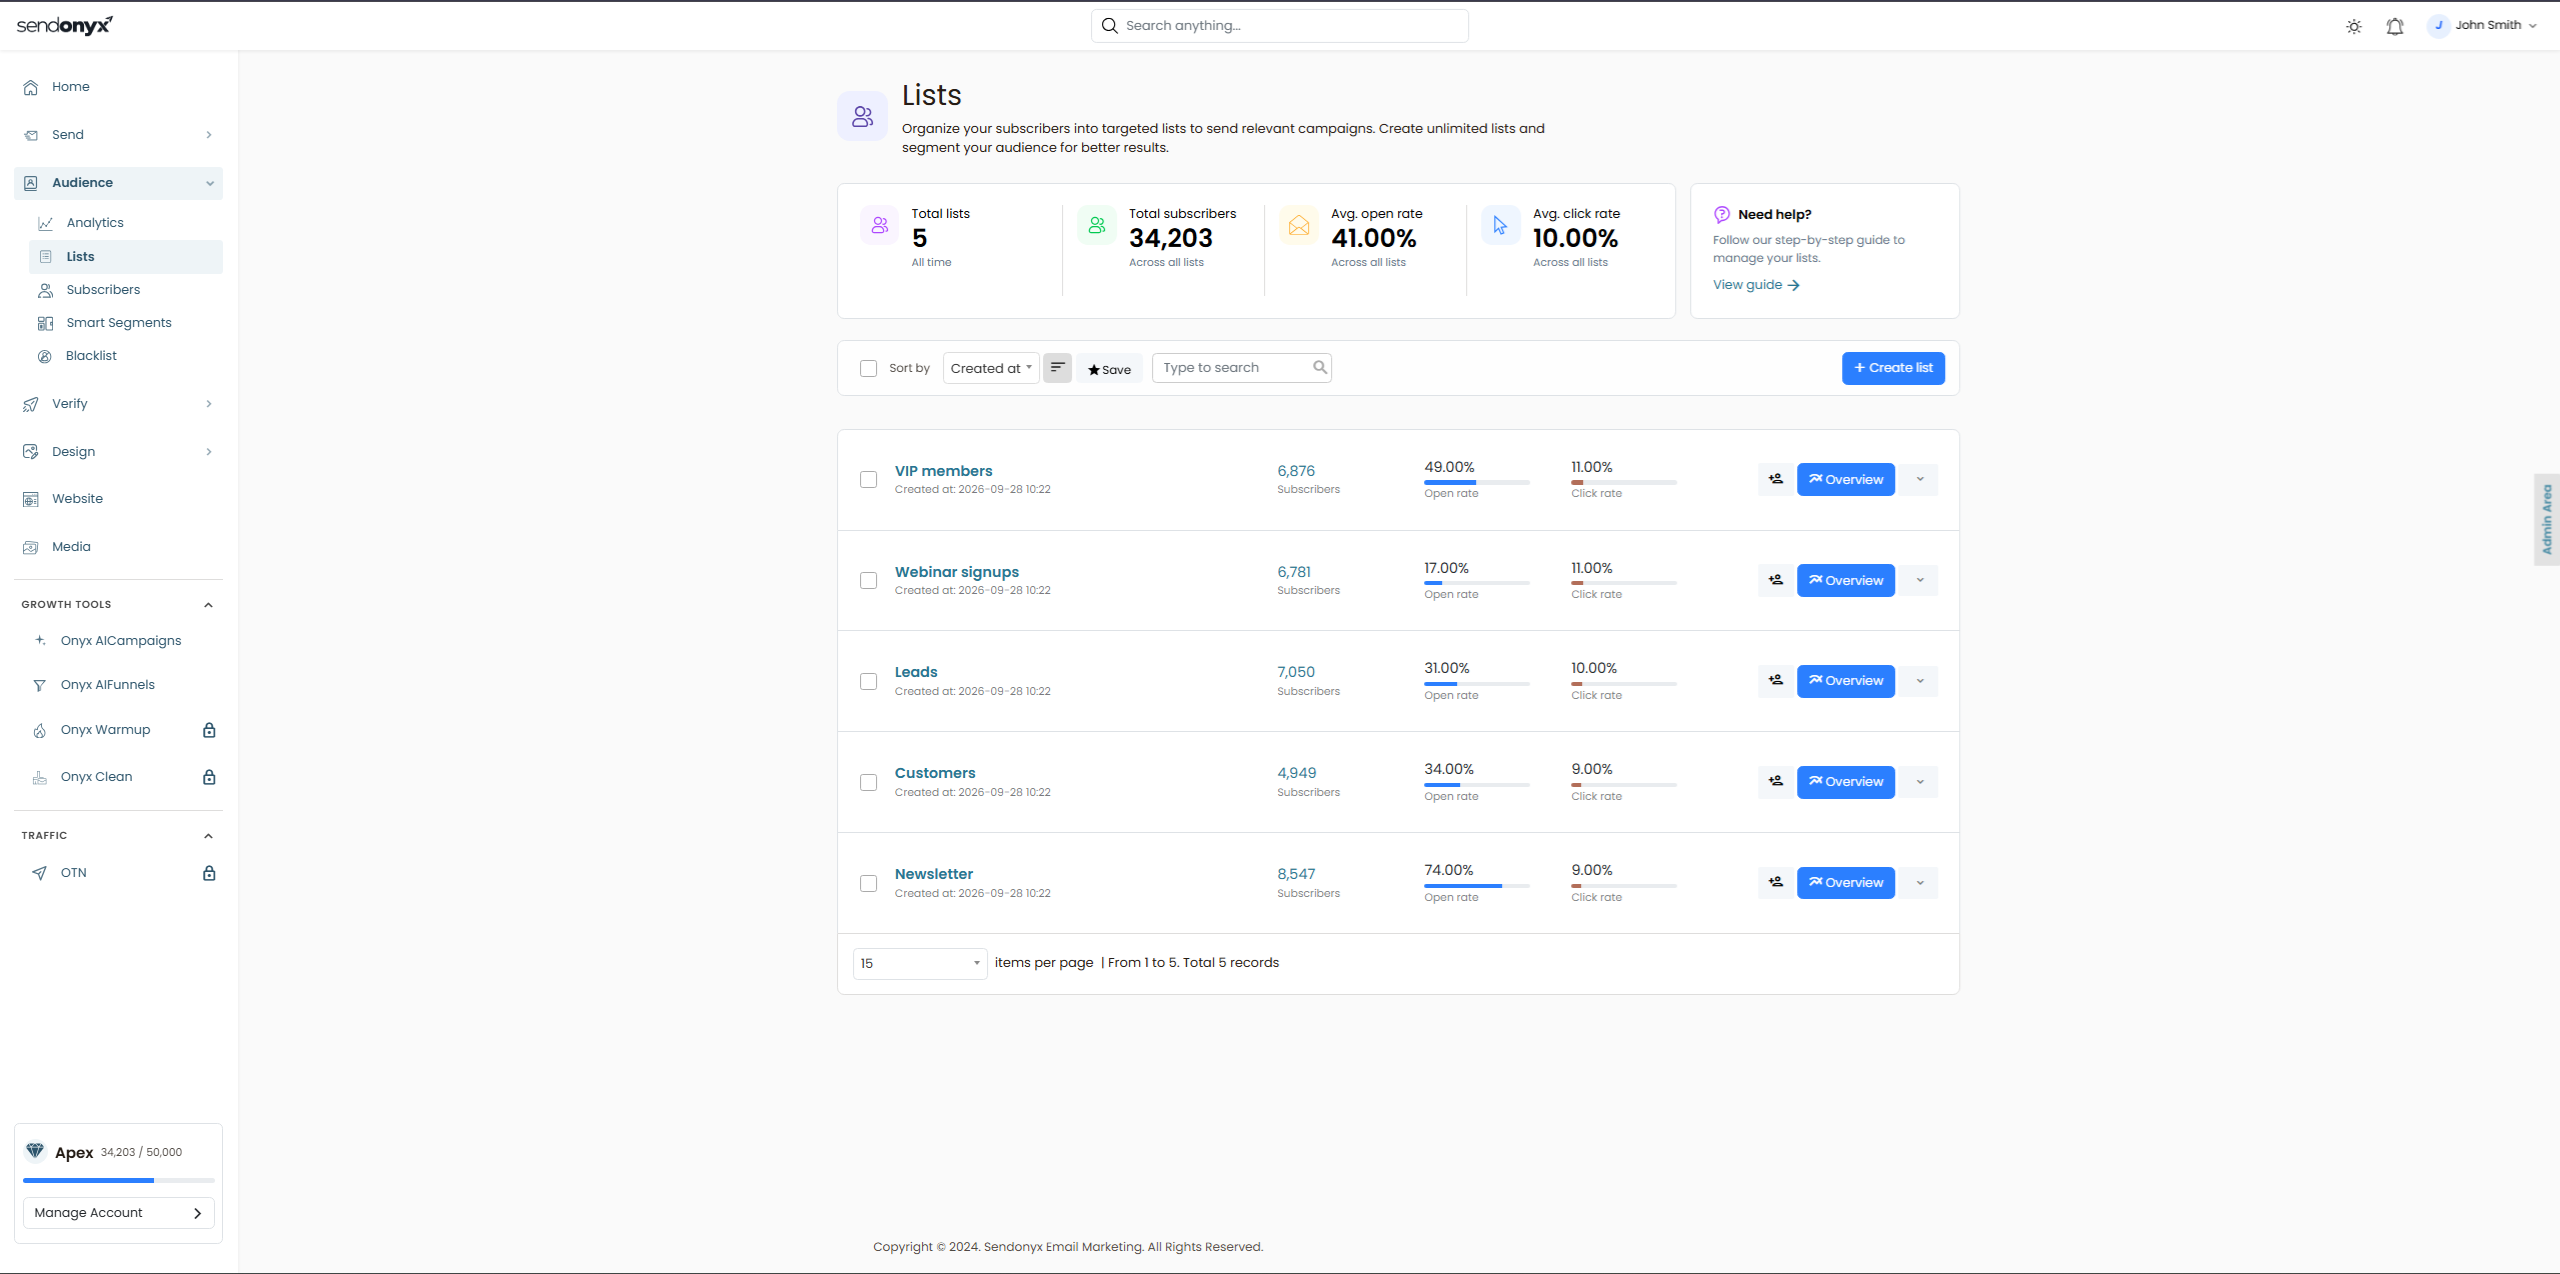Select the VIP members checkbox

[x=868, y=479]
